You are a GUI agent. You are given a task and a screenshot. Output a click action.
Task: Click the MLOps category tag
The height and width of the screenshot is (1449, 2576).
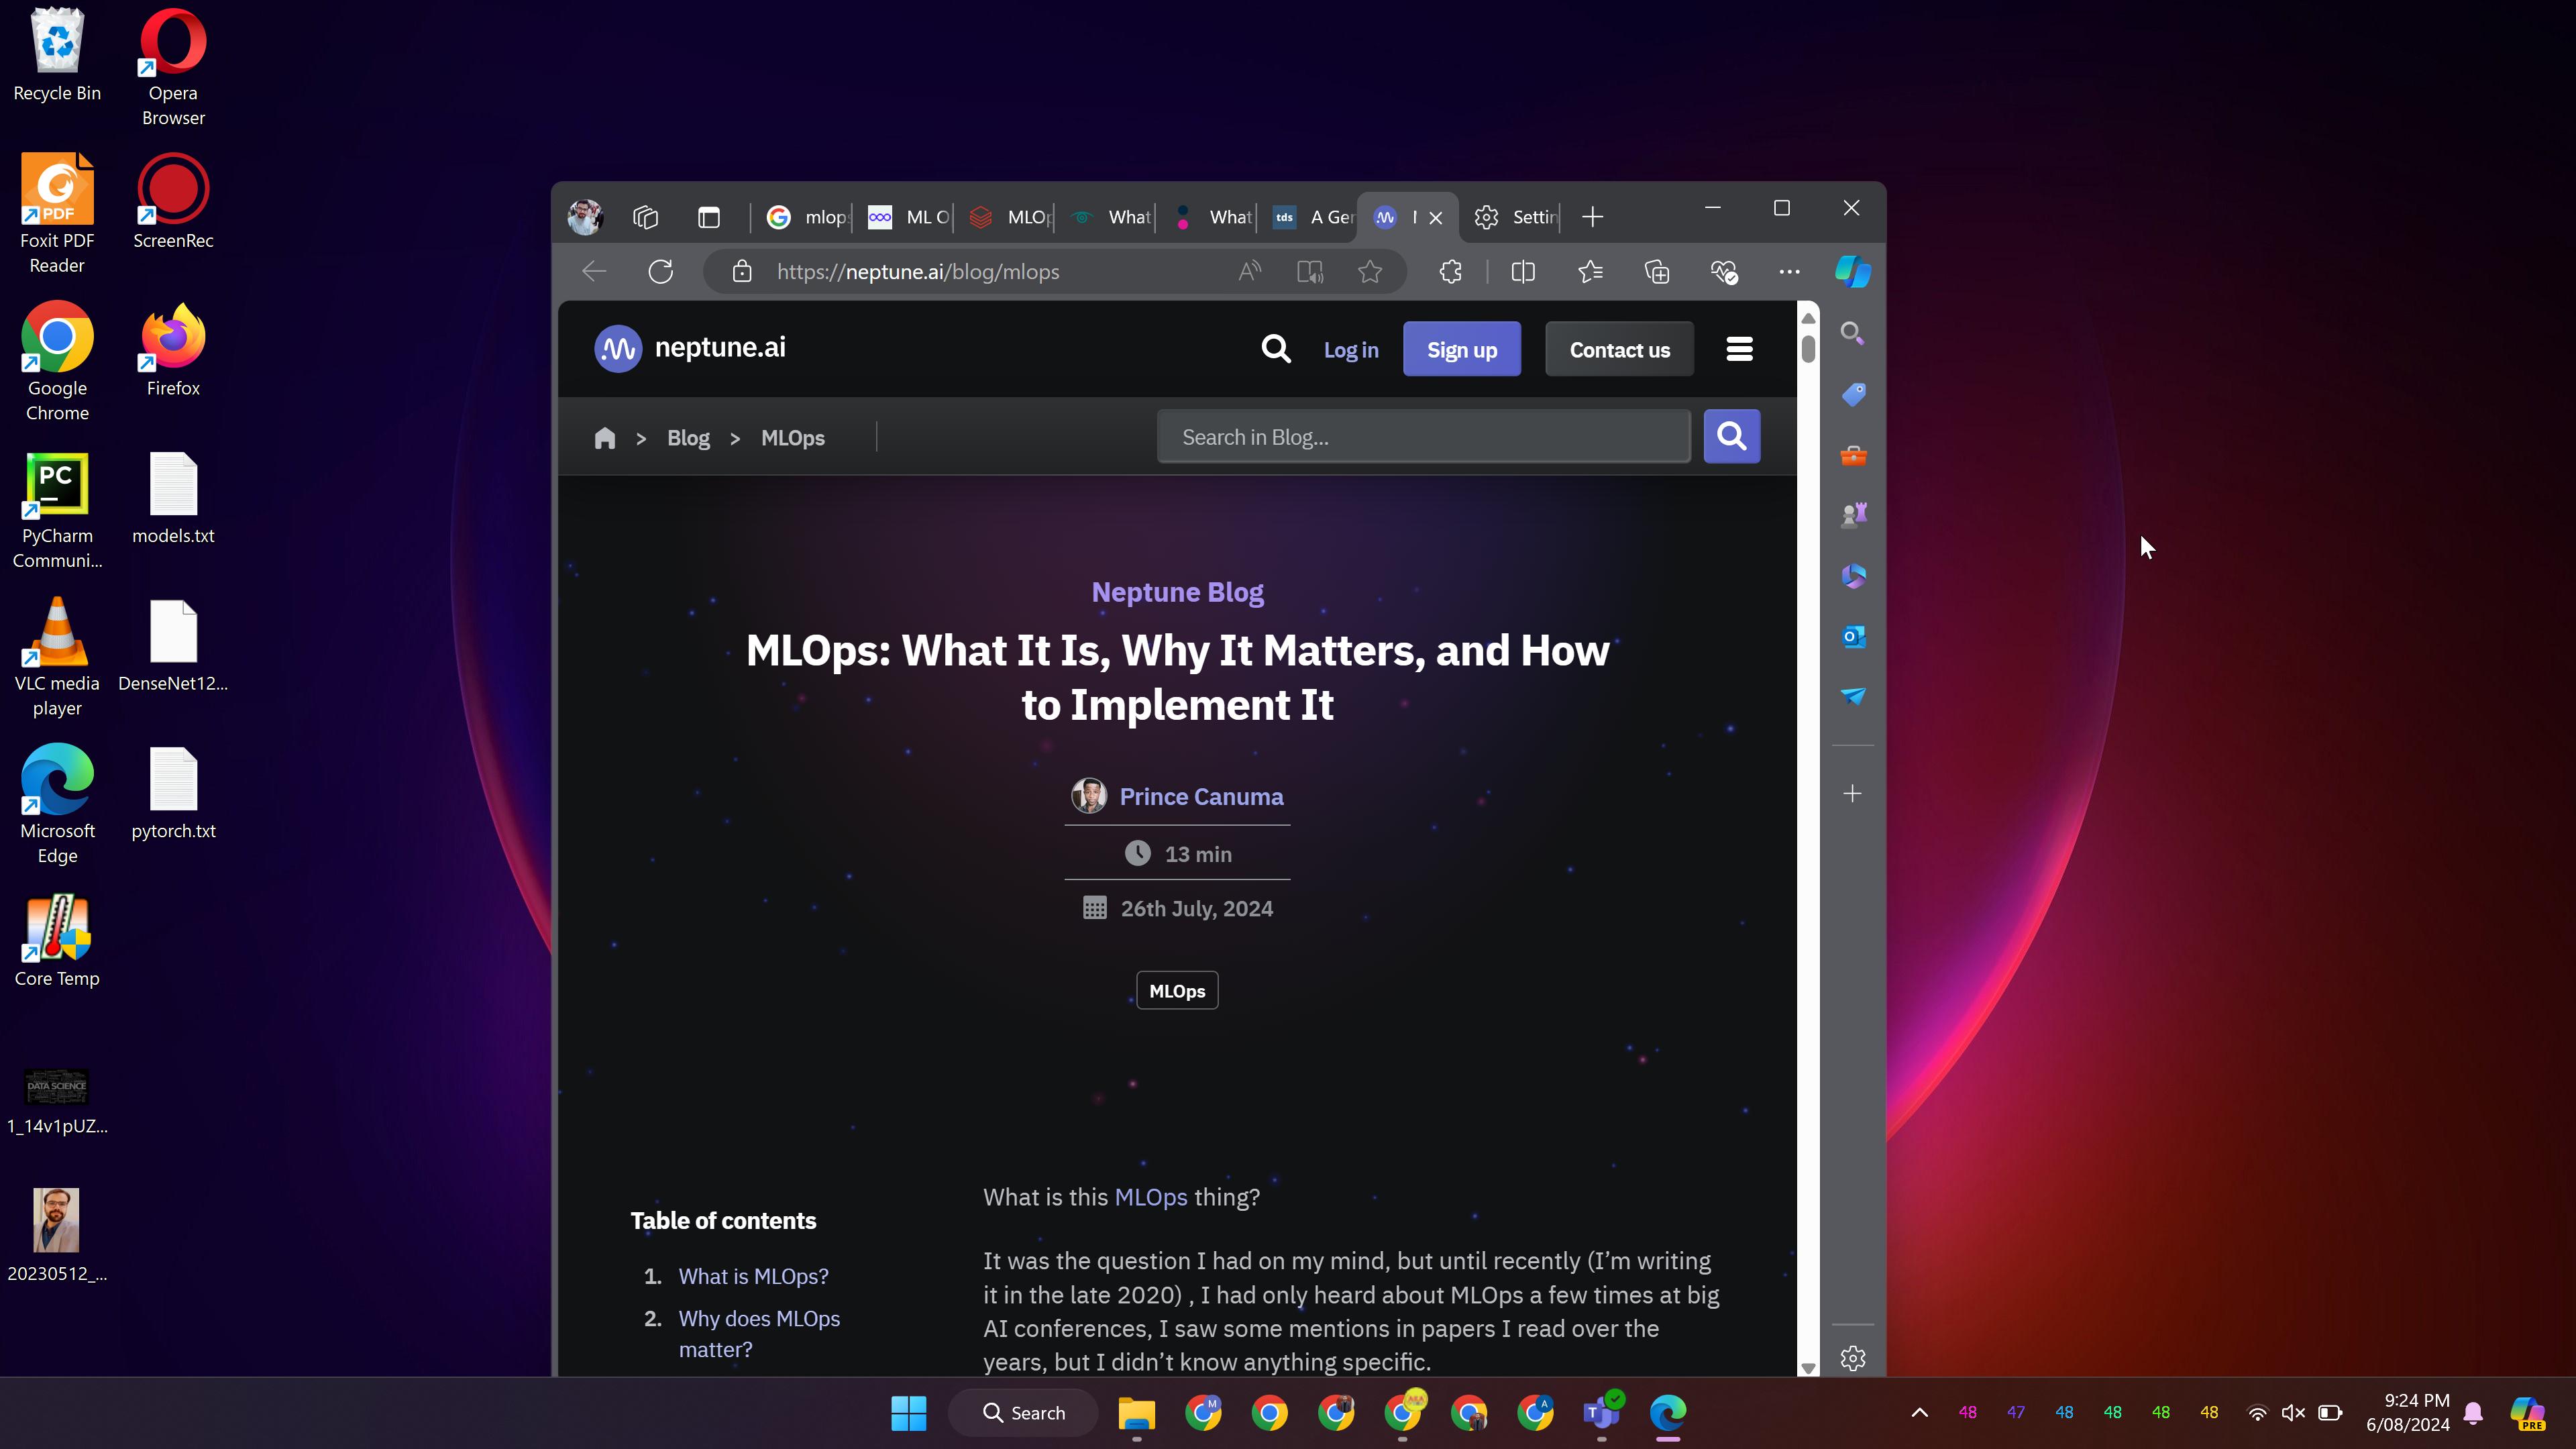[1177, 991]
